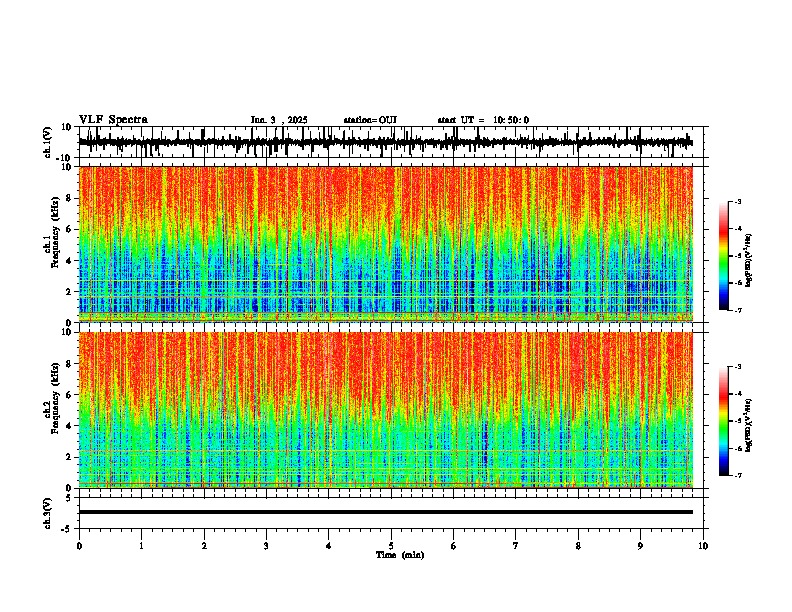Click the log(PSD) unit label beside ch.1 colorbar
Screen dimensions: 792x612
click(749, 261)
